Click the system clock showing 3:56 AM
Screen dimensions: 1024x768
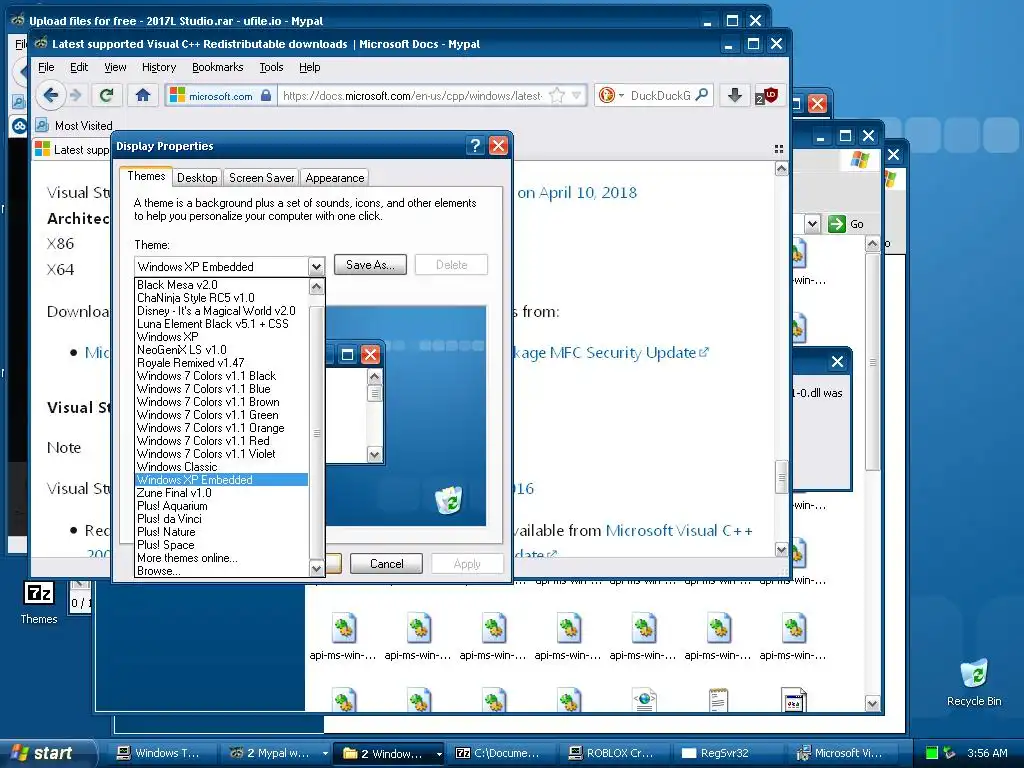[987, 753]
